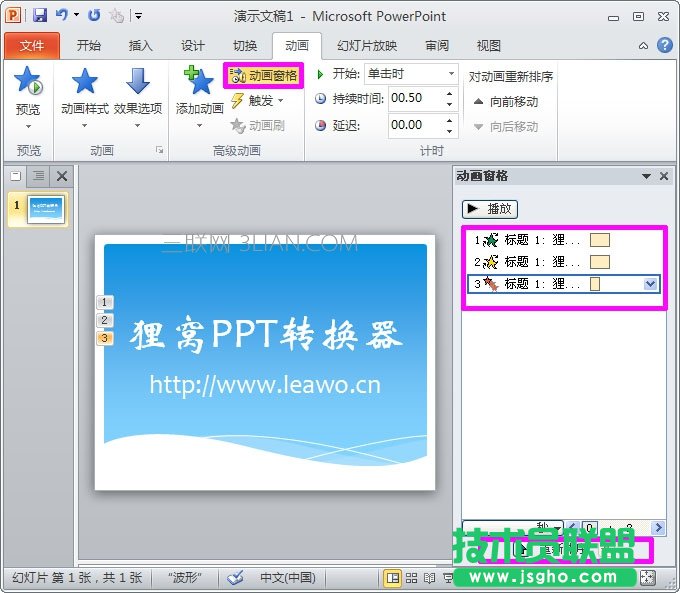The image size is (680, 593).
Task: Expand the 预览 dropdown arrow
Action: tap(29, 126)
